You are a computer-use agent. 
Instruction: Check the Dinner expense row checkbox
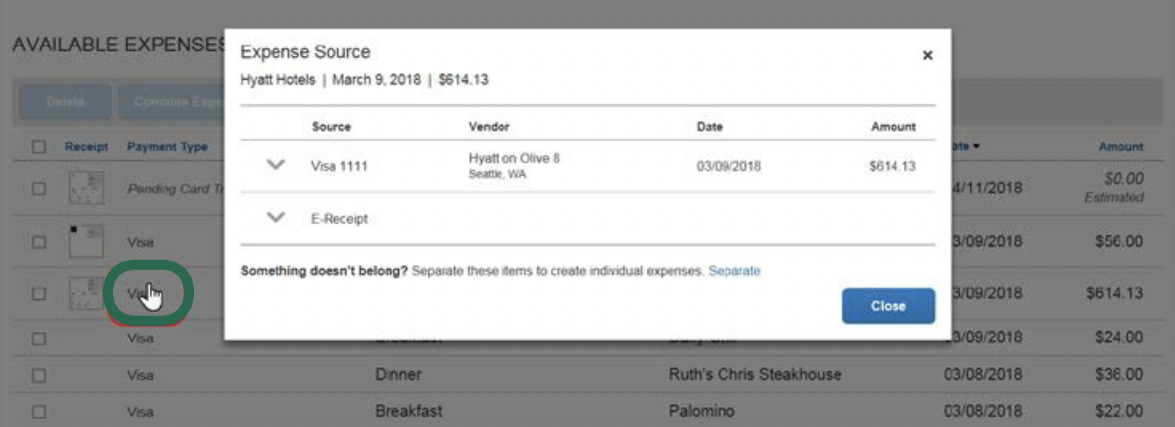click(39, 375)
